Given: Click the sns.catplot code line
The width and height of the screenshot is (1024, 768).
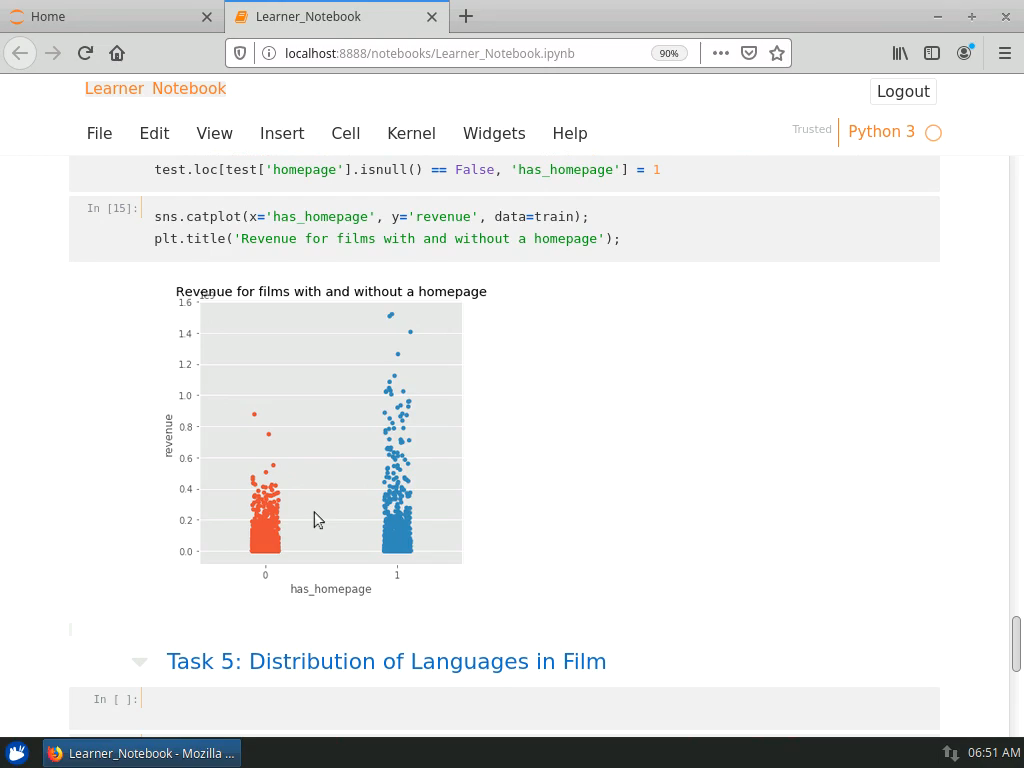Looking at the screenshot, I should (x=371, y=217).
